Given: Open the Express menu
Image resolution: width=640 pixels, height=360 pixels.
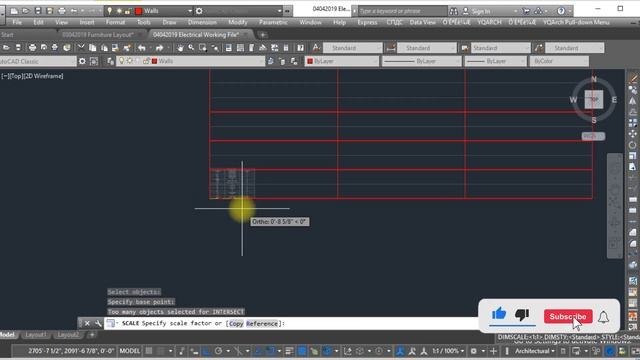Looking at the screenshot, I should point(367,22).
